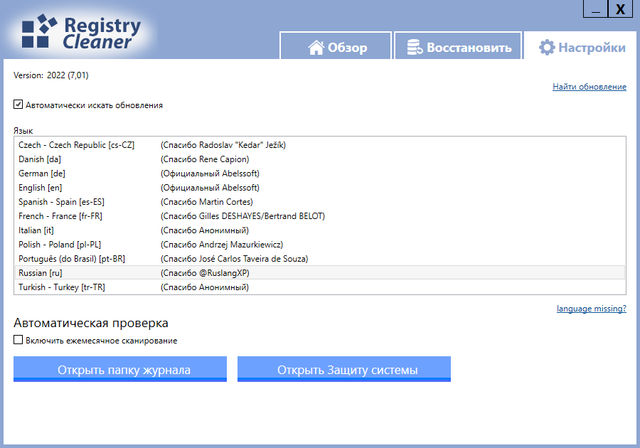
Task: Select Turkish - Turkey [tr-TR] language
Action: (x=320, y=287)
